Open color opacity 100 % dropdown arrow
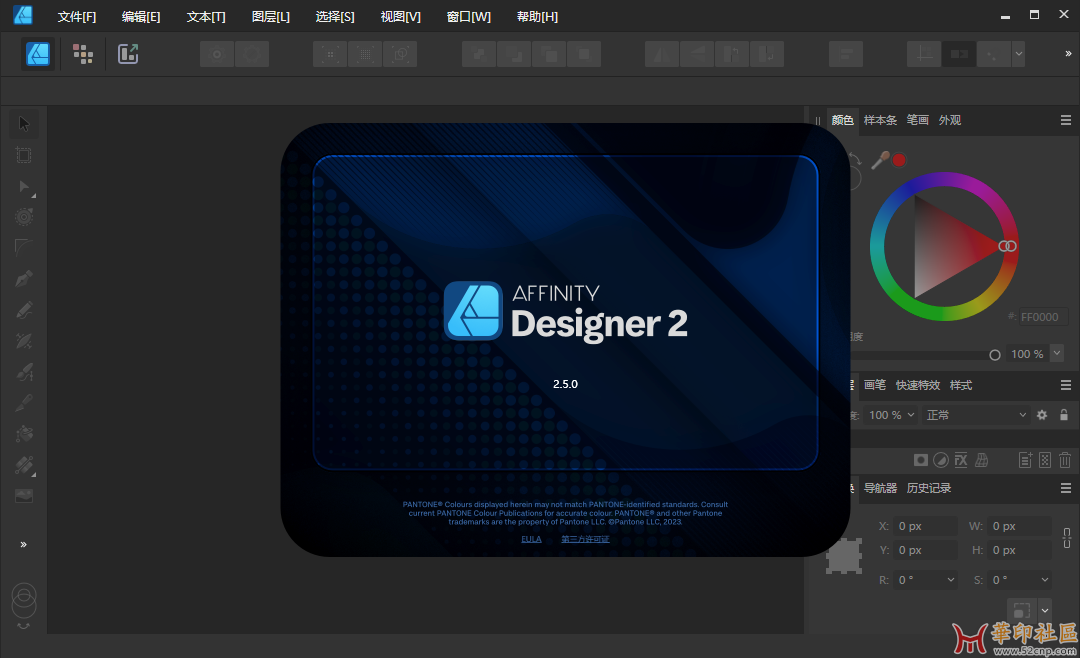1080x658 pixels. [x=1057, y=353]
